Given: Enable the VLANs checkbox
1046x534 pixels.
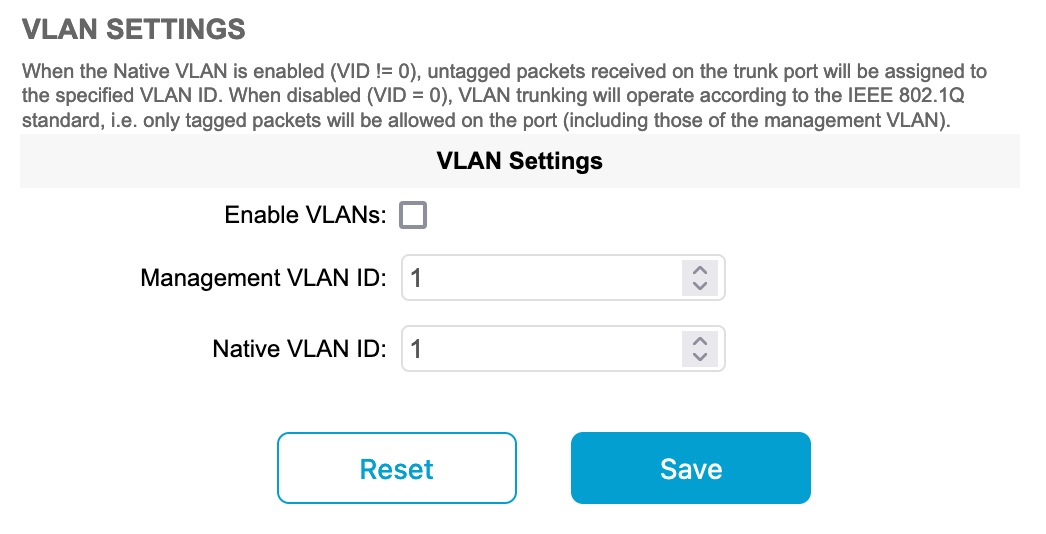Looking at the screenshot, I should (413, 215).
